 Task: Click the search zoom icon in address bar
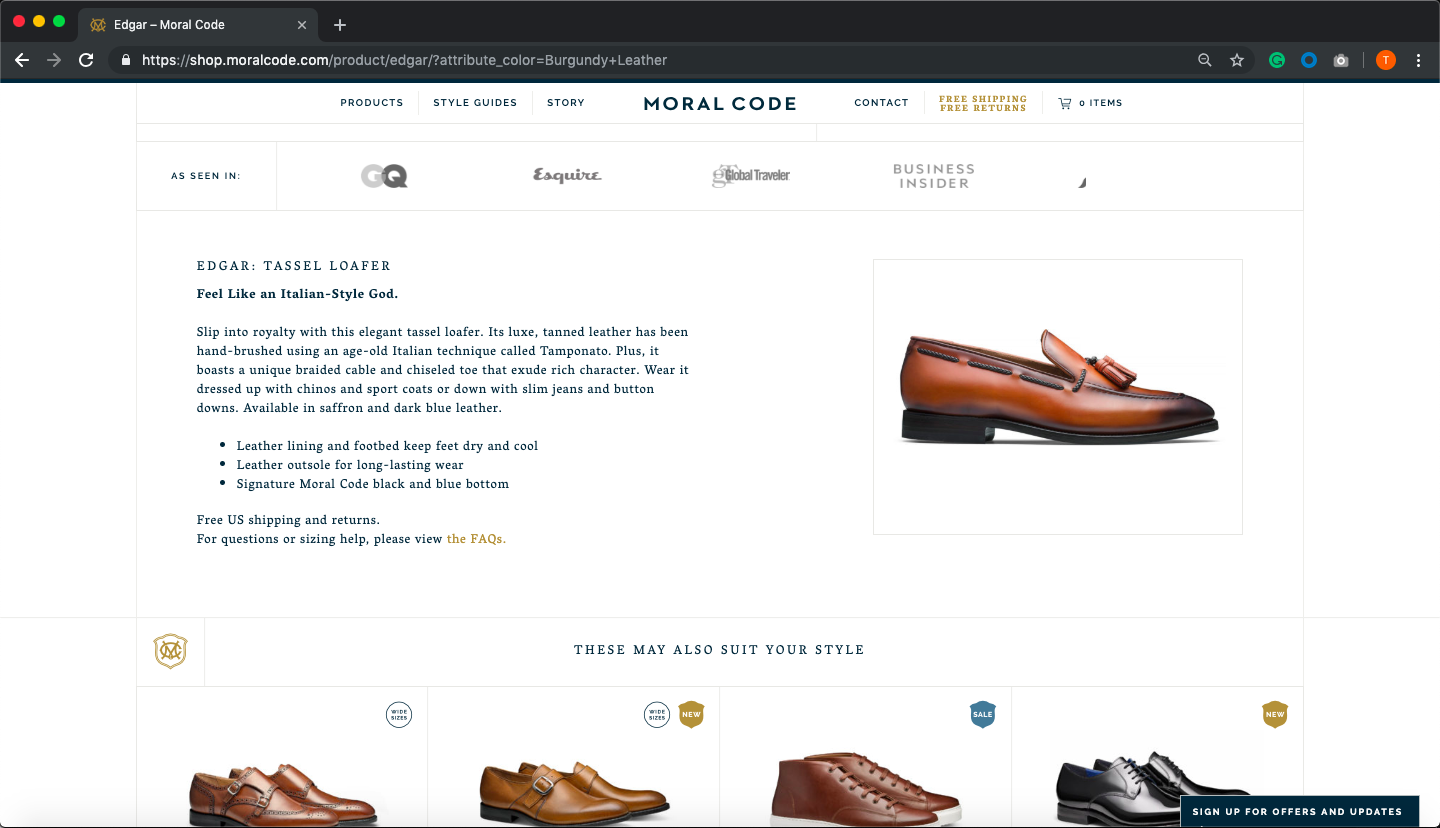coord(1205,60)
